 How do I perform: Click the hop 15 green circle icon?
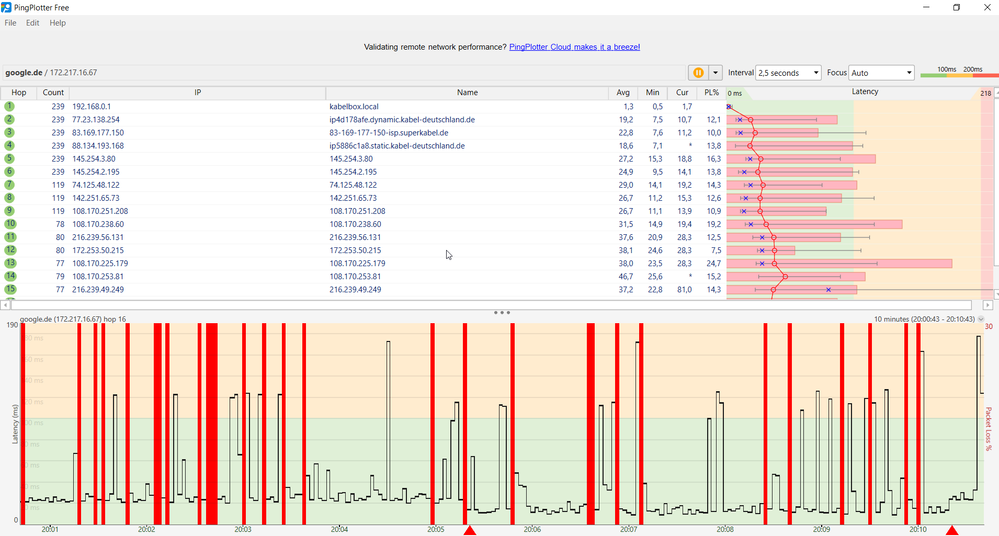pyautogui.click(x=10, y=289)
